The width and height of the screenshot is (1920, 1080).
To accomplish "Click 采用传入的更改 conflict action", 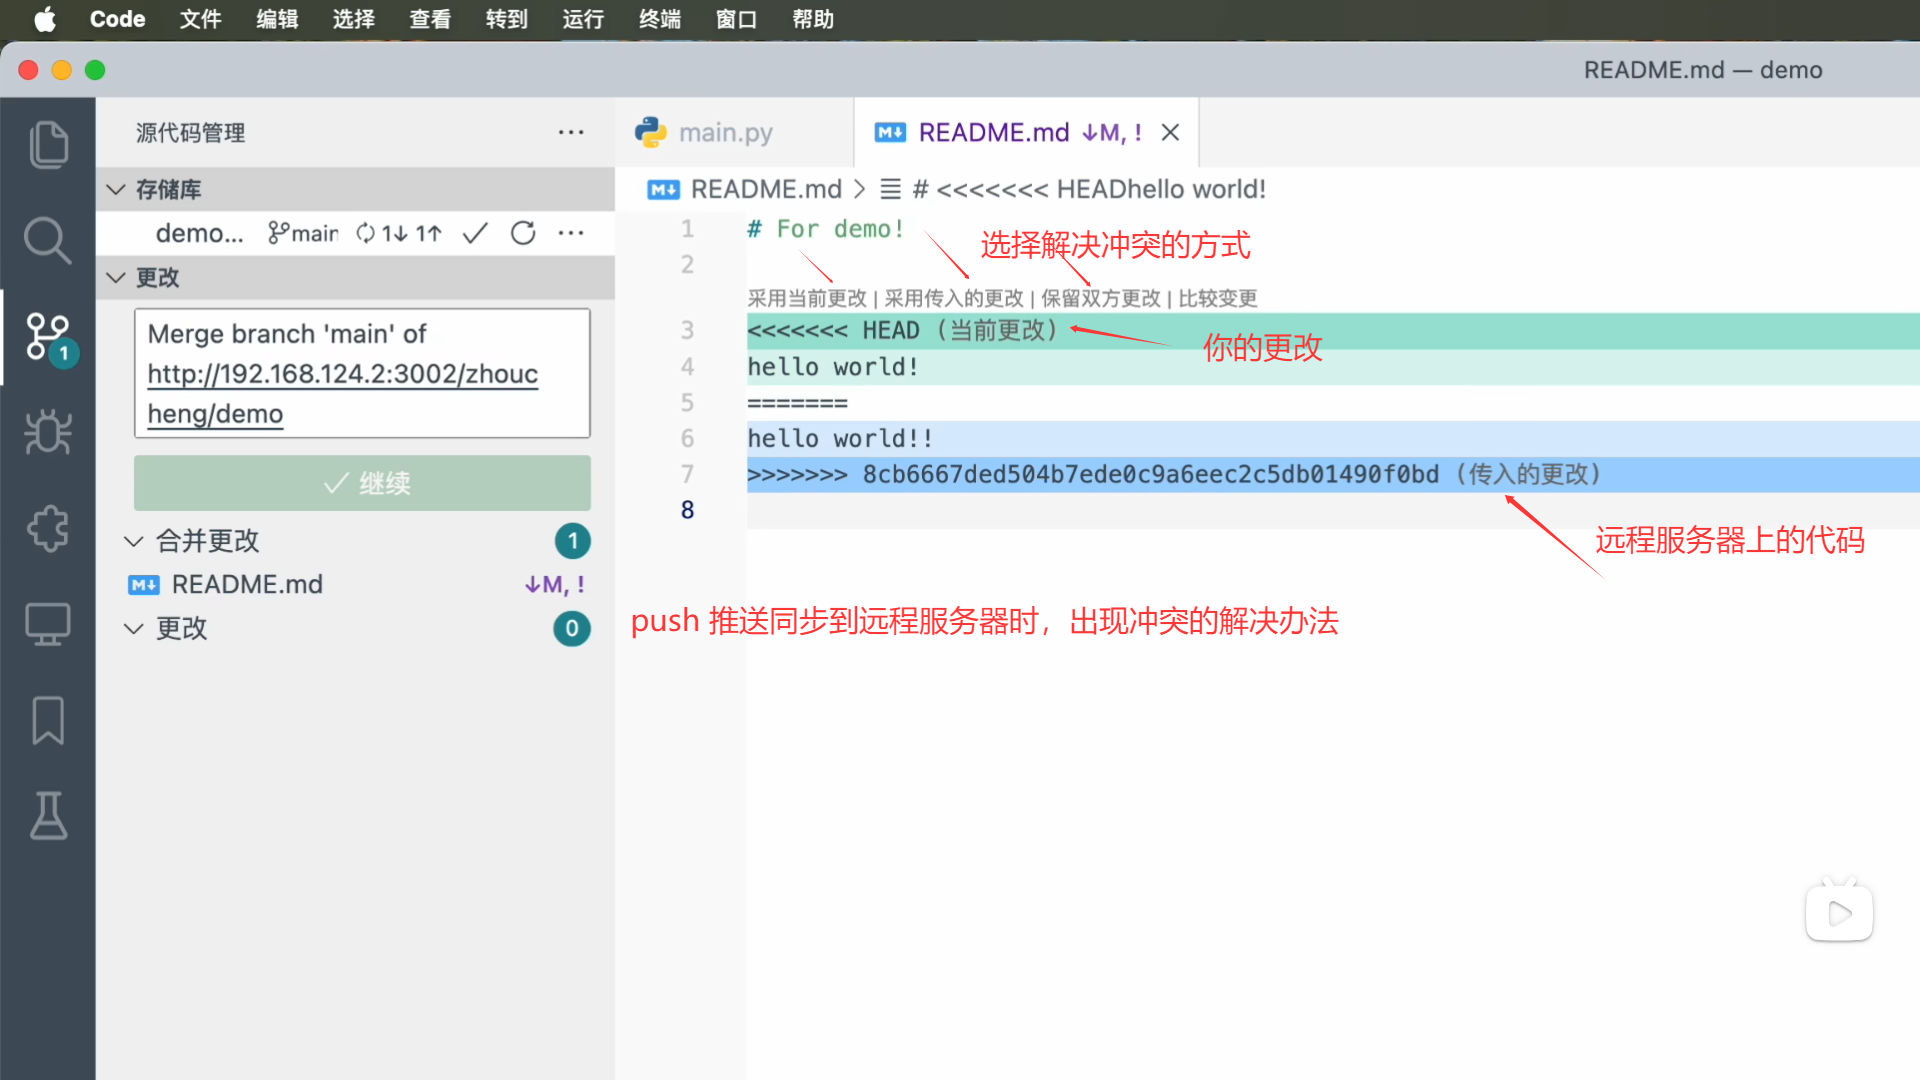I will pos(953,298).
